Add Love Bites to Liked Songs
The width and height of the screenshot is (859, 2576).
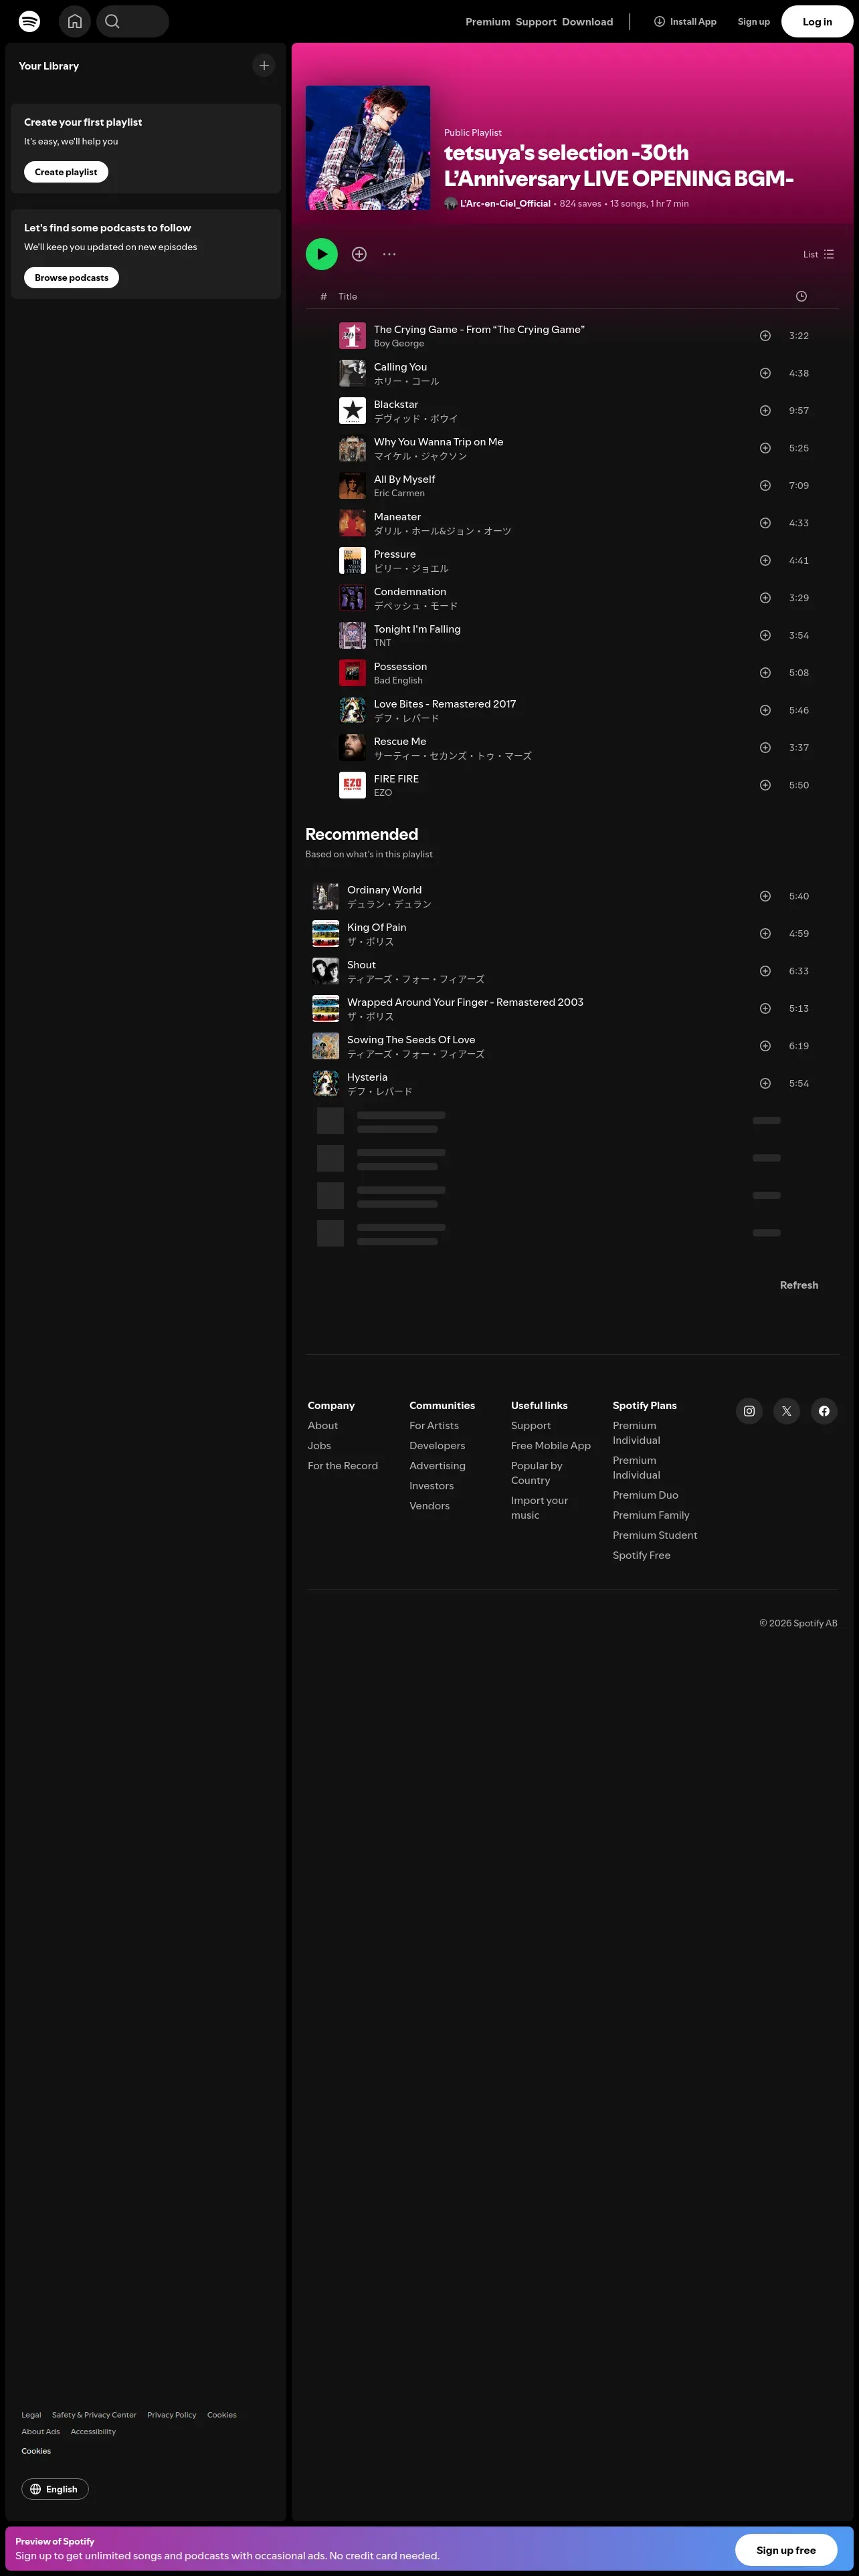tap(765, 710)
